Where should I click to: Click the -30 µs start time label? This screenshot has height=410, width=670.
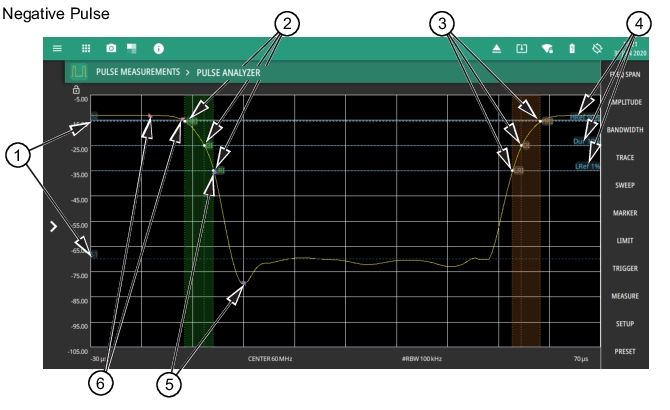[98, 359]
